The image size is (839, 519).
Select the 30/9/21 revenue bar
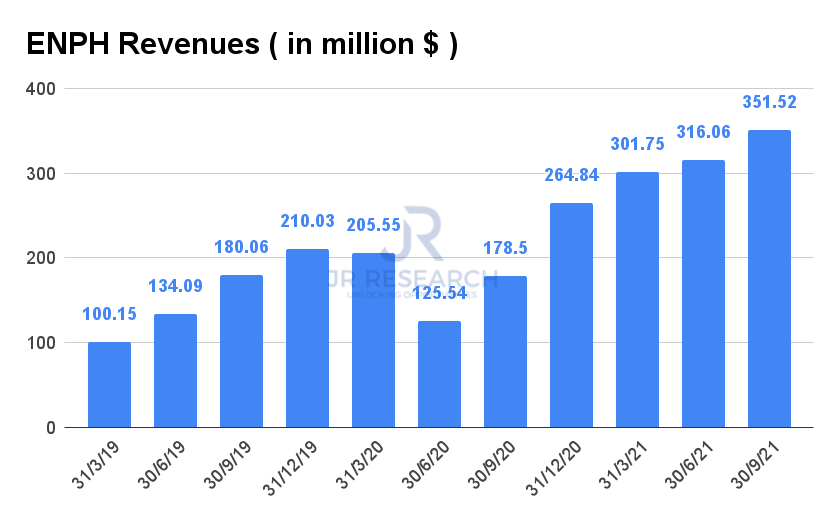point(769,279)
